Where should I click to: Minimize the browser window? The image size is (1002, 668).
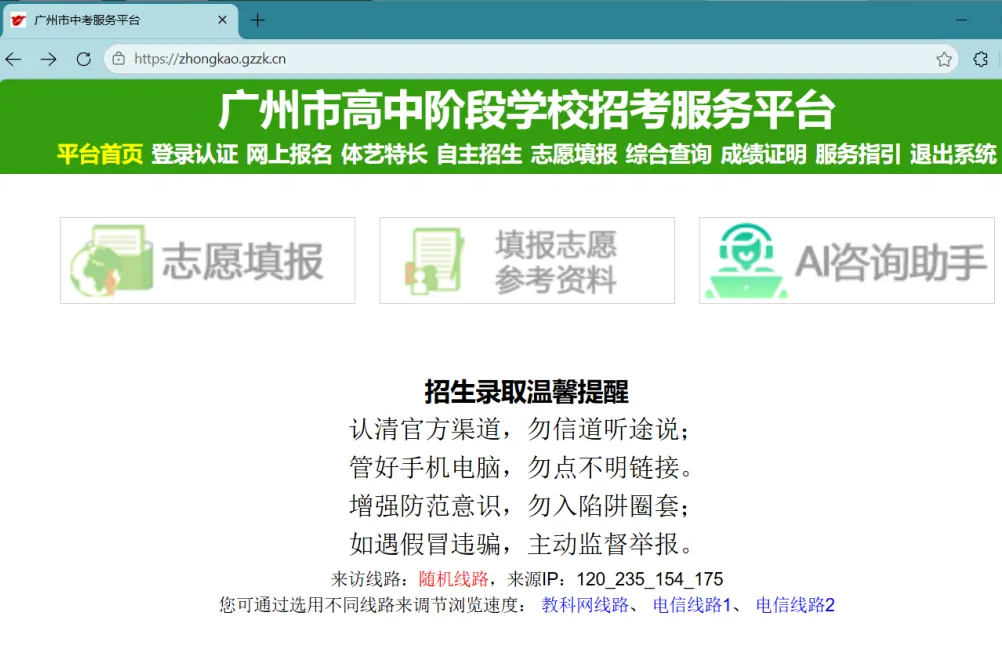[x=961, y=20]
